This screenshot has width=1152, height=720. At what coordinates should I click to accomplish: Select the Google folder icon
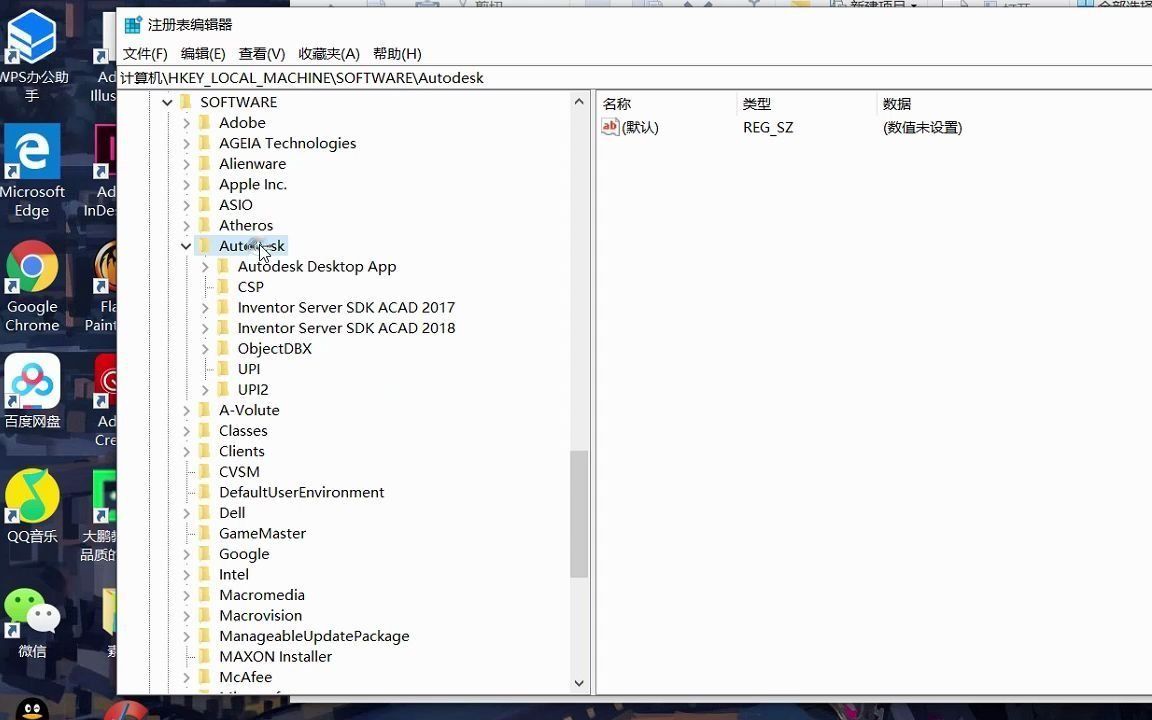(205, 555)
